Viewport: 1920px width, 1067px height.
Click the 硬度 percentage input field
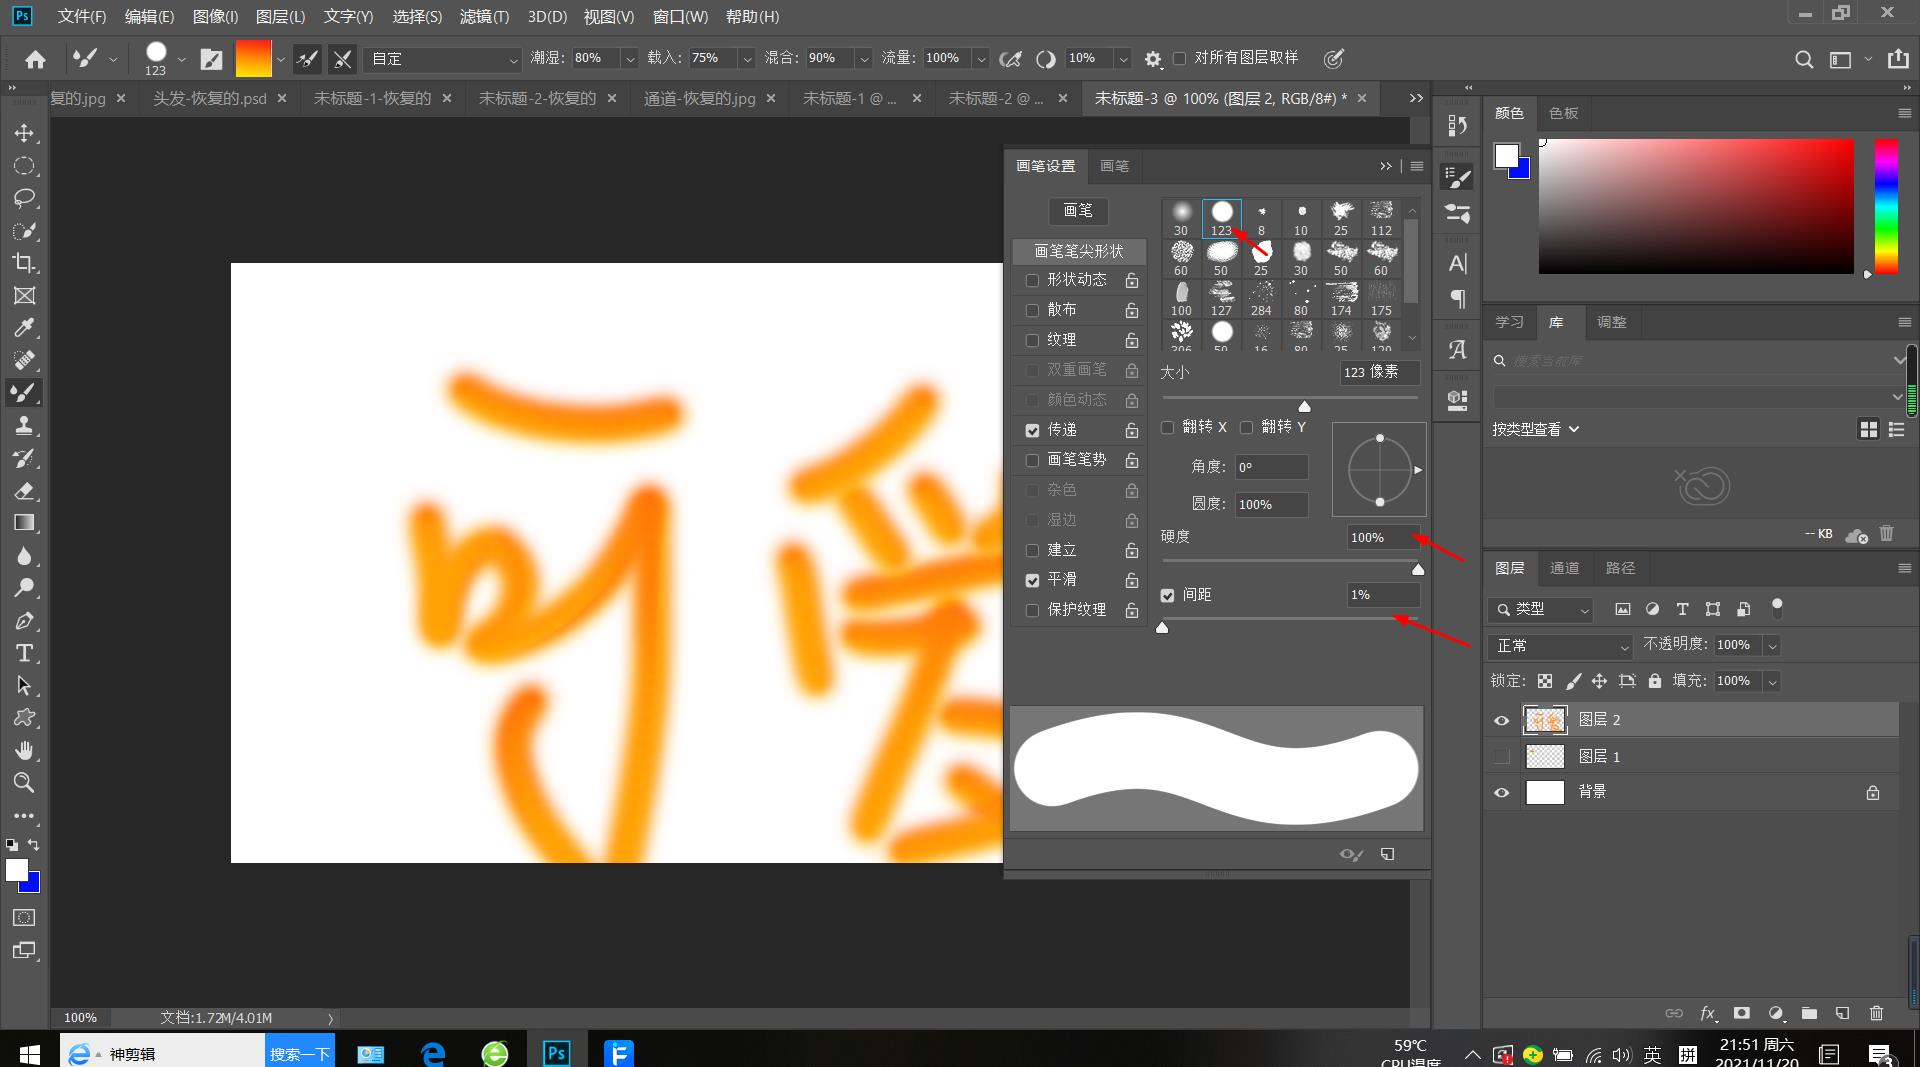pos(1383,538)
